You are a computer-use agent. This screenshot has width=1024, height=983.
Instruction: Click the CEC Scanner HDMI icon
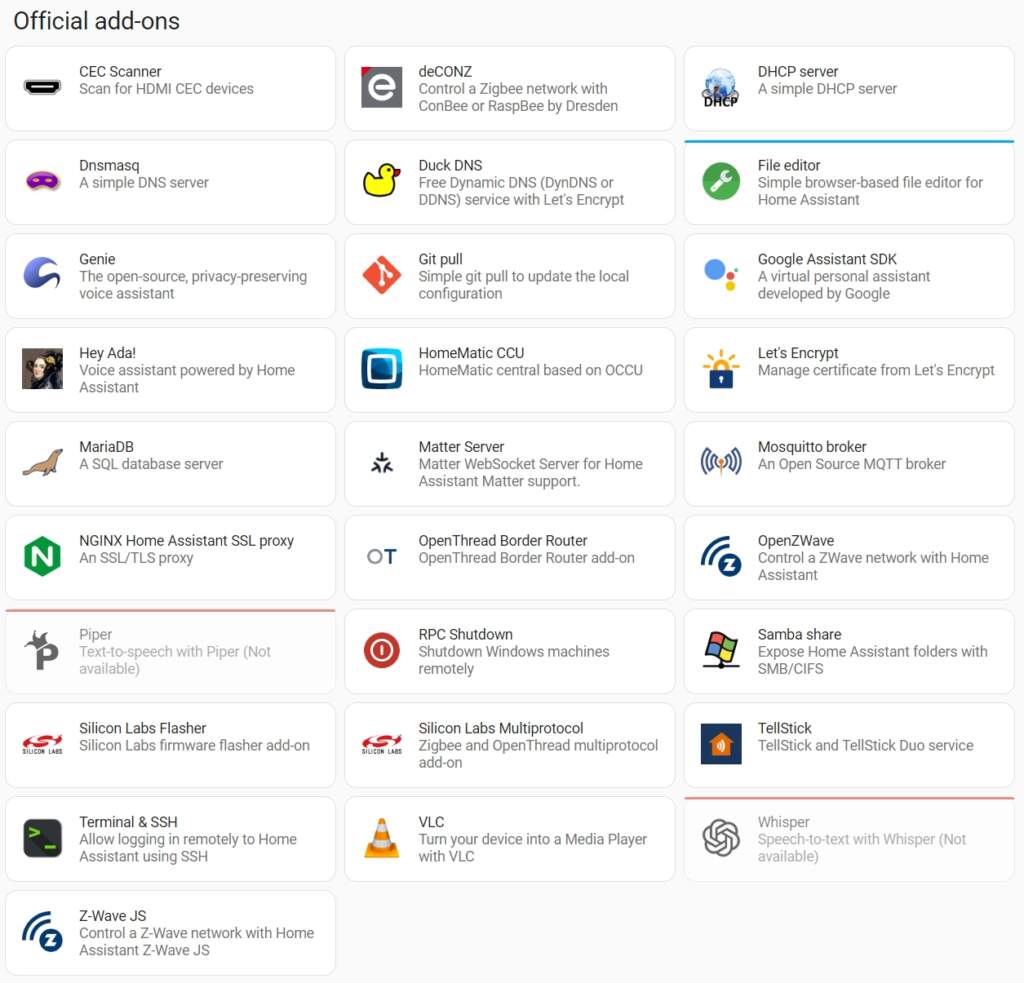coord(42,88)
